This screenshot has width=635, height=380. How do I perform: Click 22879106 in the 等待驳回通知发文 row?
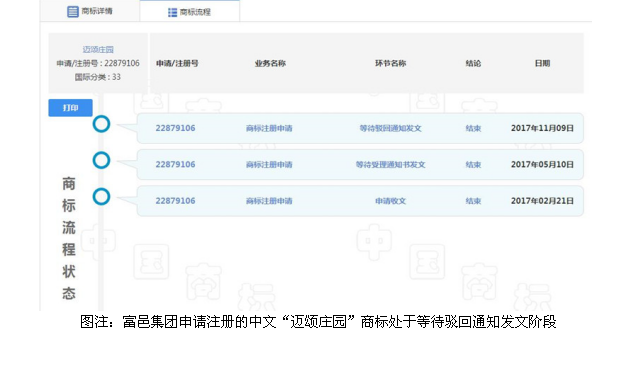[x=175, y=128]
